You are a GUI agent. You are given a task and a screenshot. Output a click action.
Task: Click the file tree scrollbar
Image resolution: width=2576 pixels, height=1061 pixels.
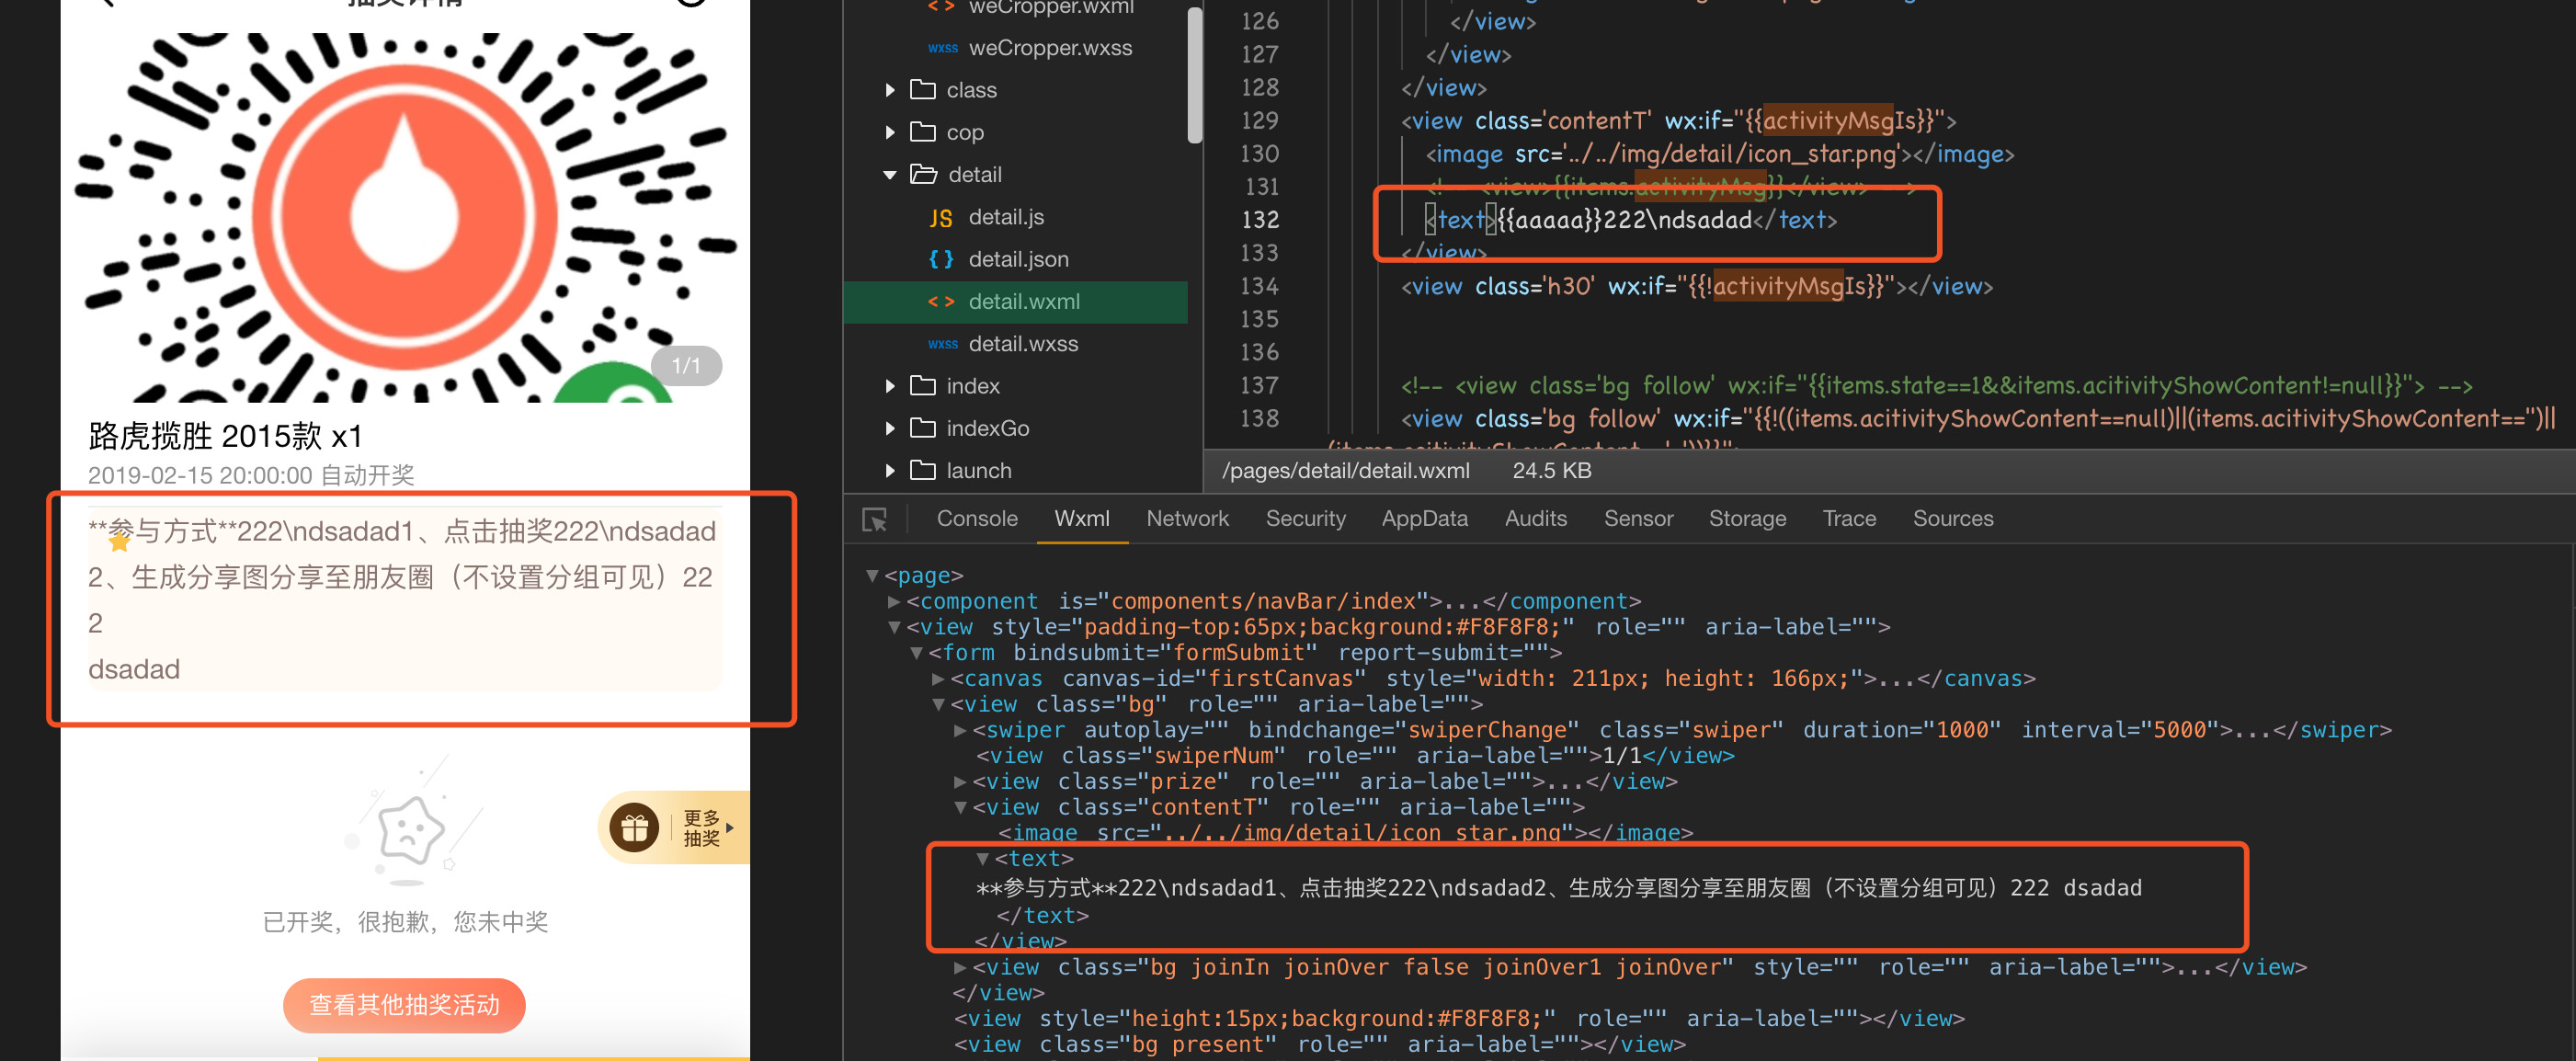tap(1194, 75)
